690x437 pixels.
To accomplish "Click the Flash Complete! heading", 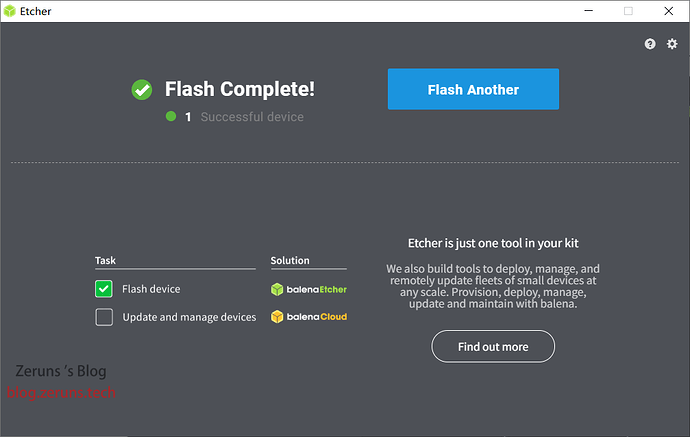I will click(239, 89).
